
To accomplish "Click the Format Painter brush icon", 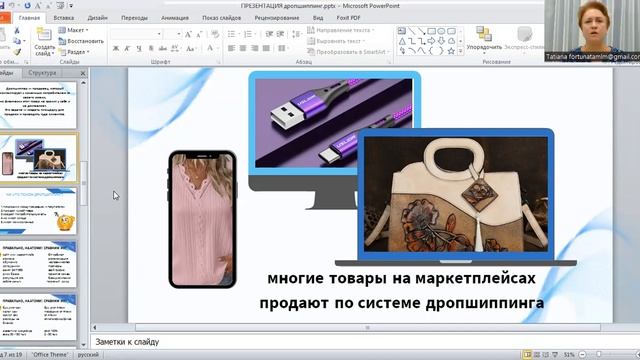I will [17, 52].
